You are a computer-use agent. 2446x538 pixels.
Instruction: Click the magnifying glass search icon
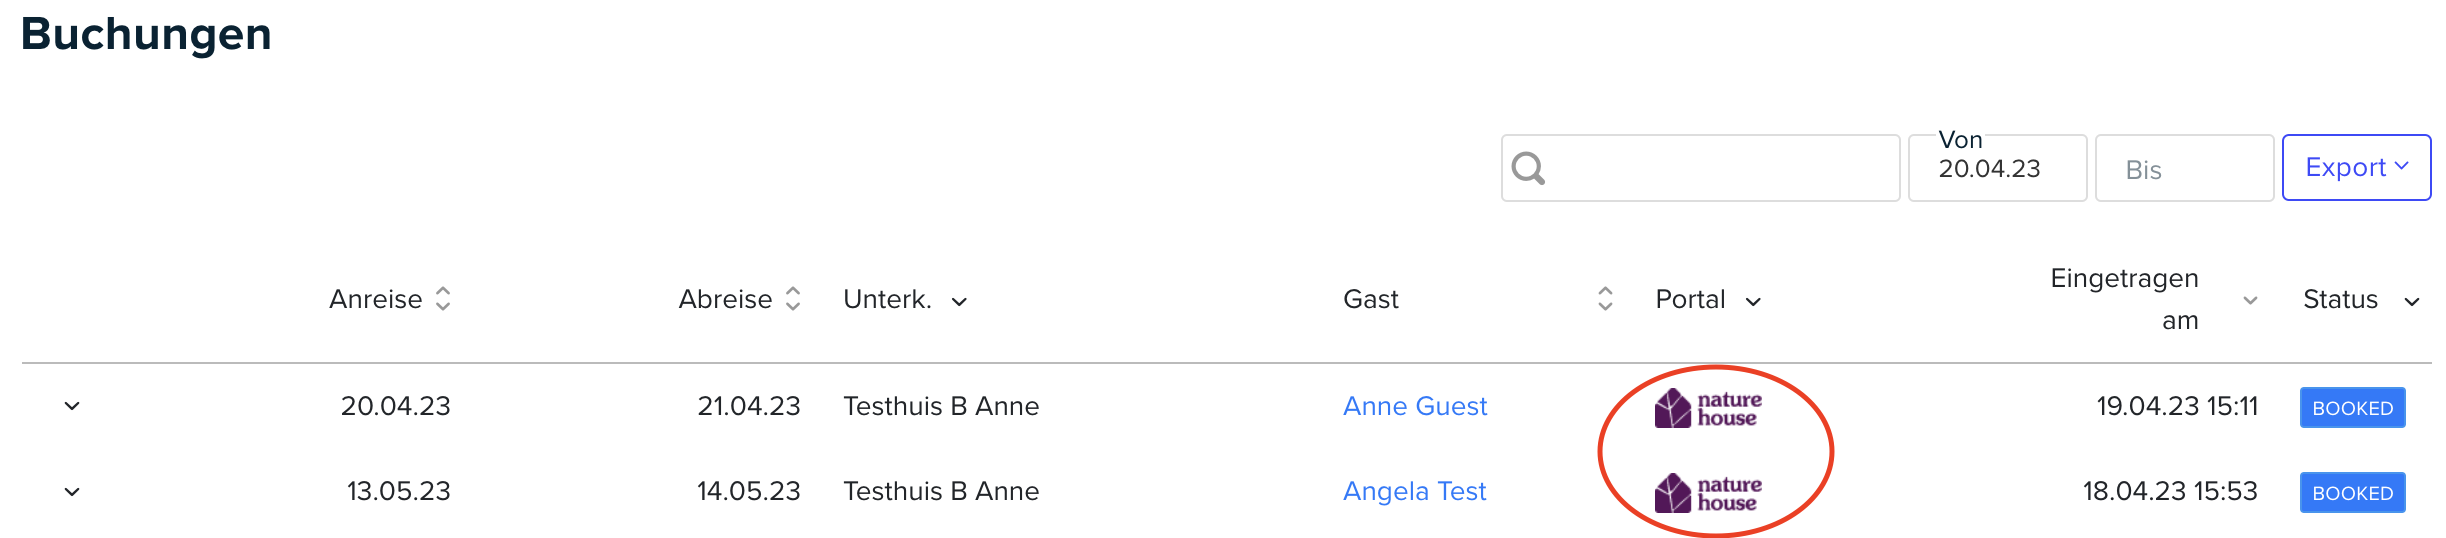pos(1527,168)
